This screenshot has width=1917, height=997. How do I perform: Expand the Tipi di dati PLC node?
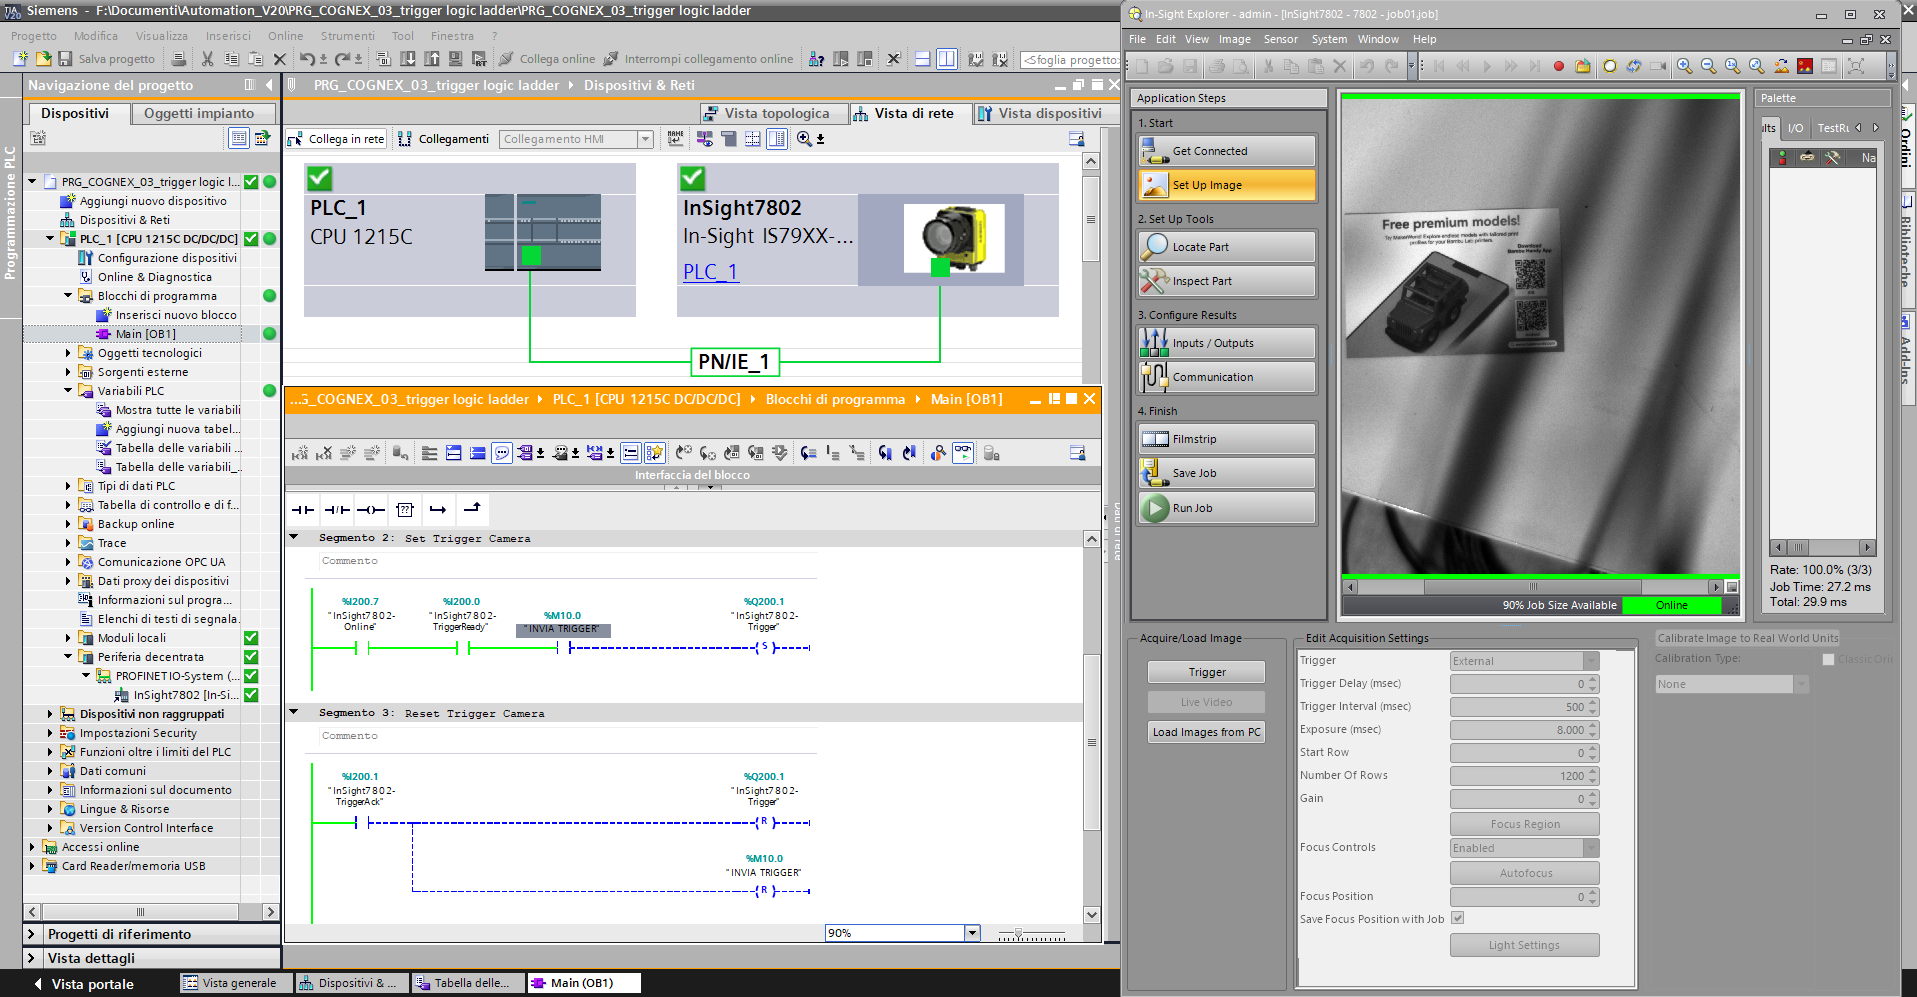(x=68, y=486)
